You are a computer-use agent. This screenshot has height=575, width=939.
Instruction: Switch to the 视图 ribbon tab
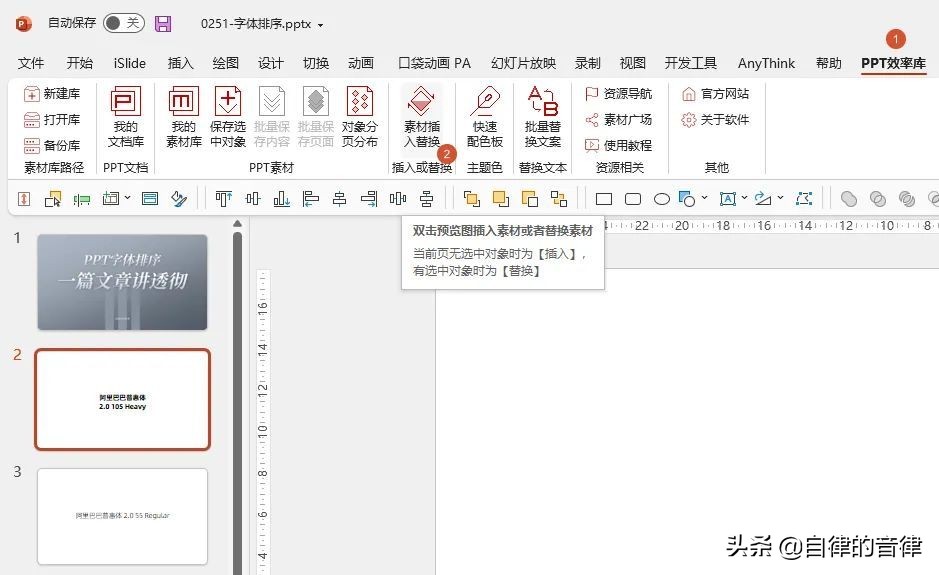[632, 63]
